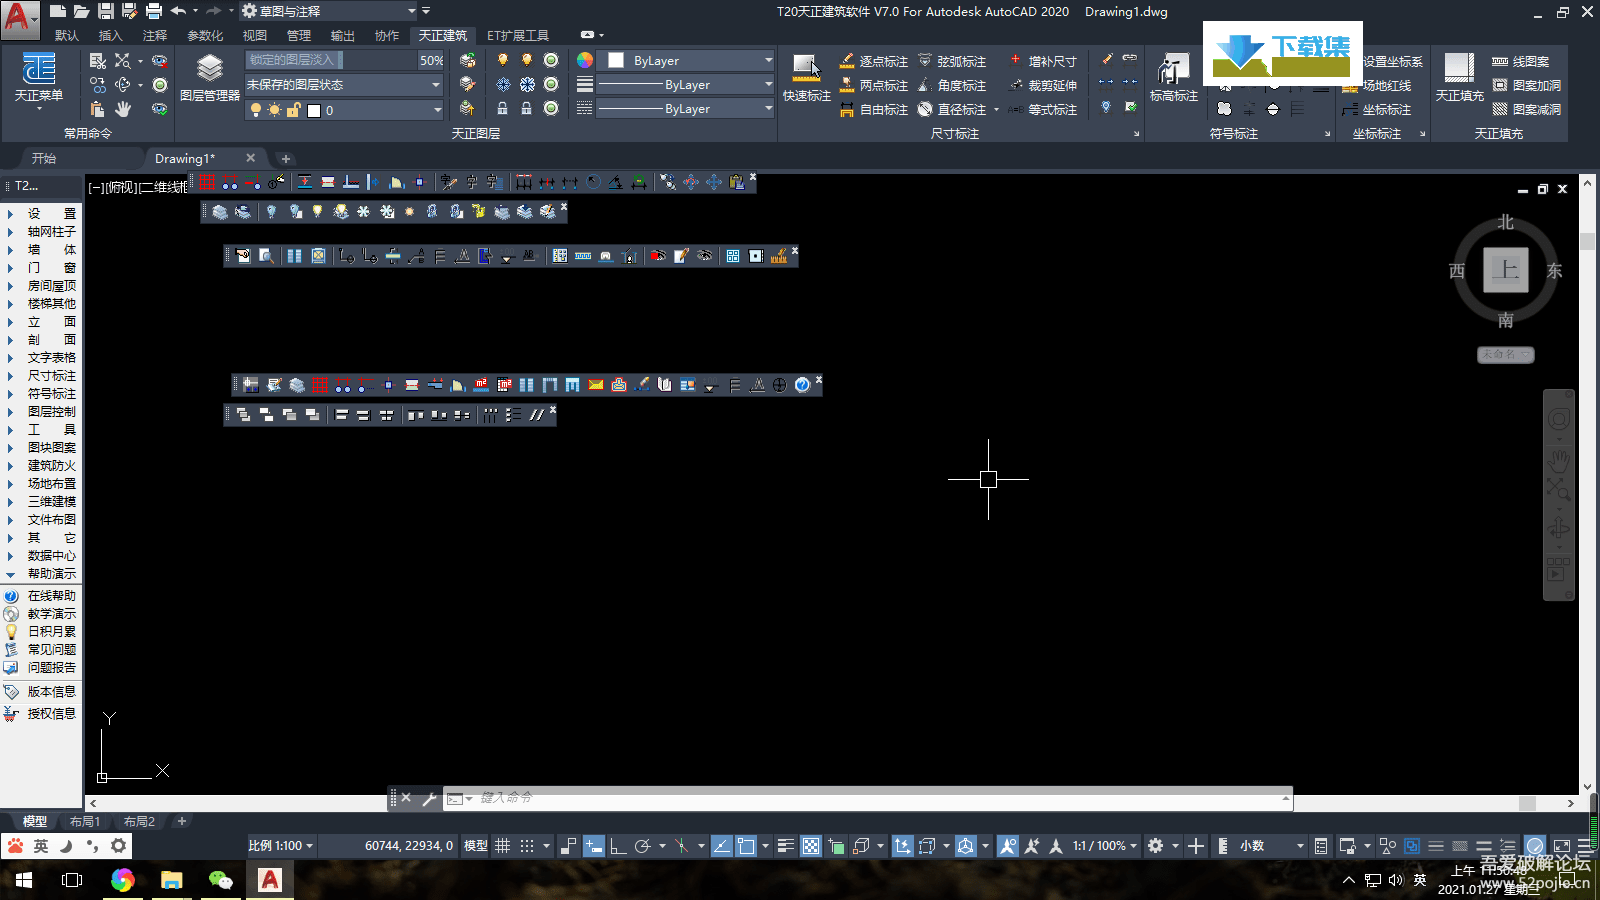Click the help question-mark icon in floating toolbar
The width and height of the screenshot is (1600, 900).
pos(802,385)
